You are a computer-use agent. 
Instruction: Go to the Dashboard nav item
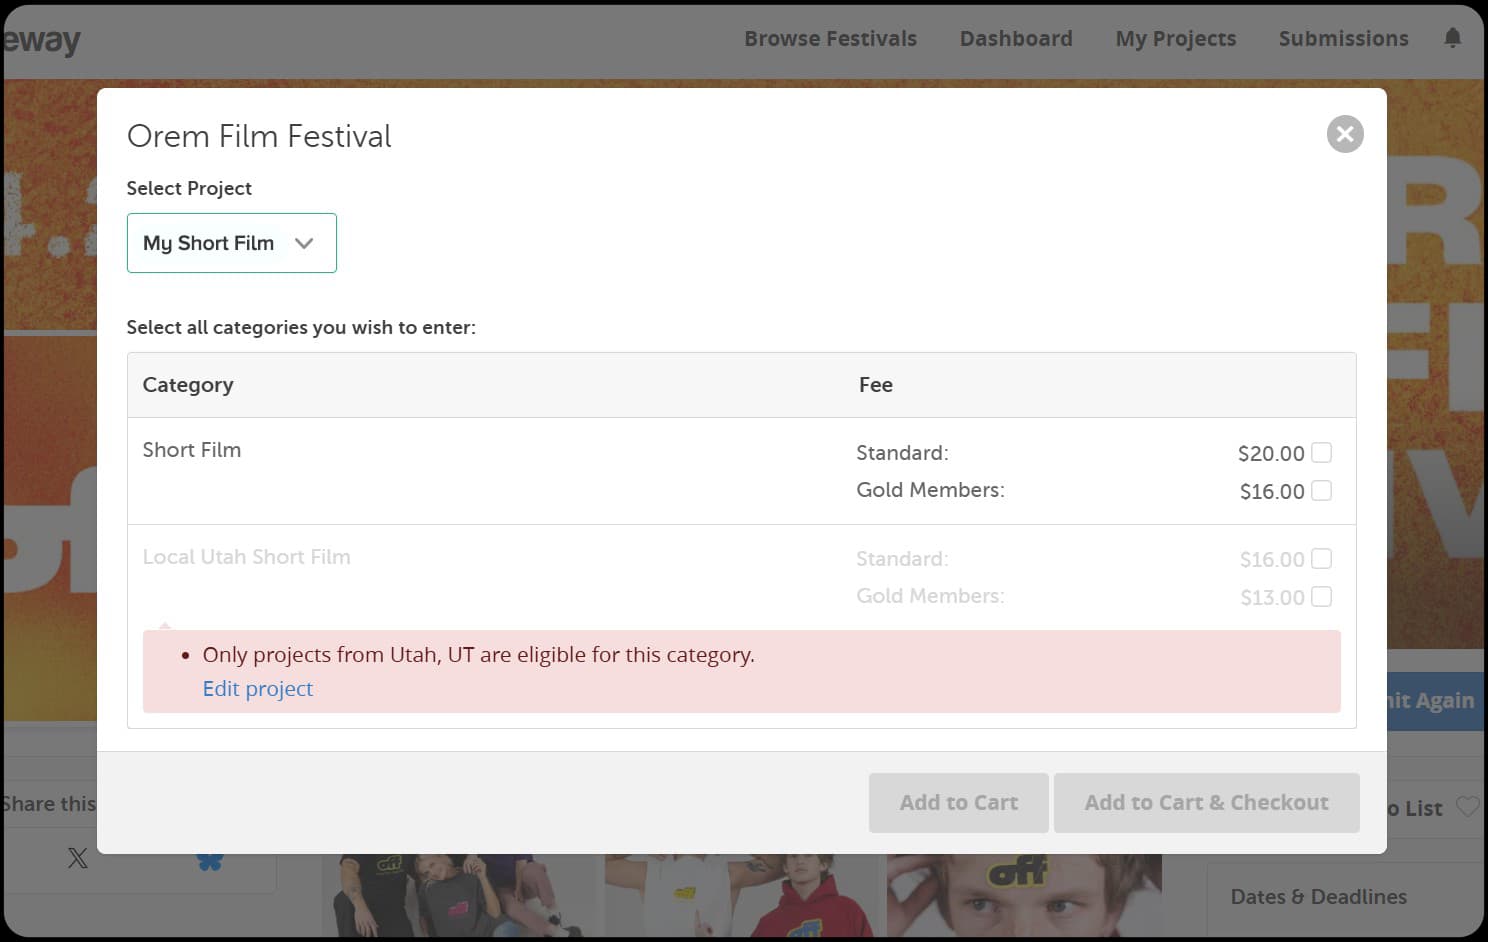point(1015,39)
